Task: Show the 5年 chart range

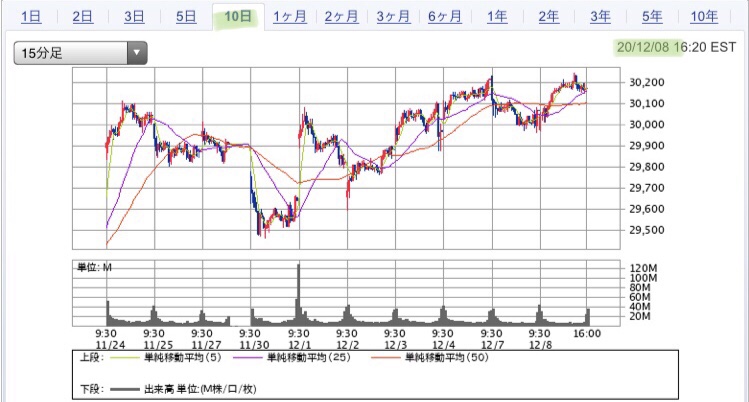Action: tap(652, 17)
